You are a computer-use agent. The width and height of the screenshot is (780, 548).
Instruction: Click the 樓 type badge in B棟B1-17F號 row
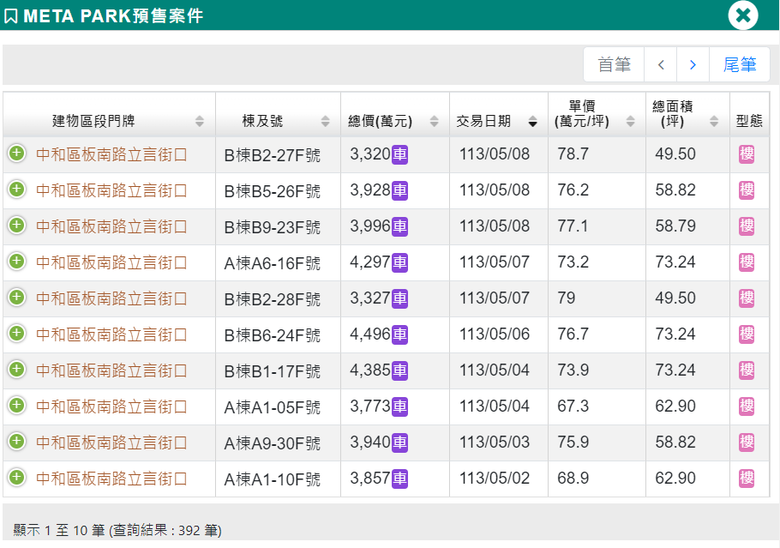[746, 371]
